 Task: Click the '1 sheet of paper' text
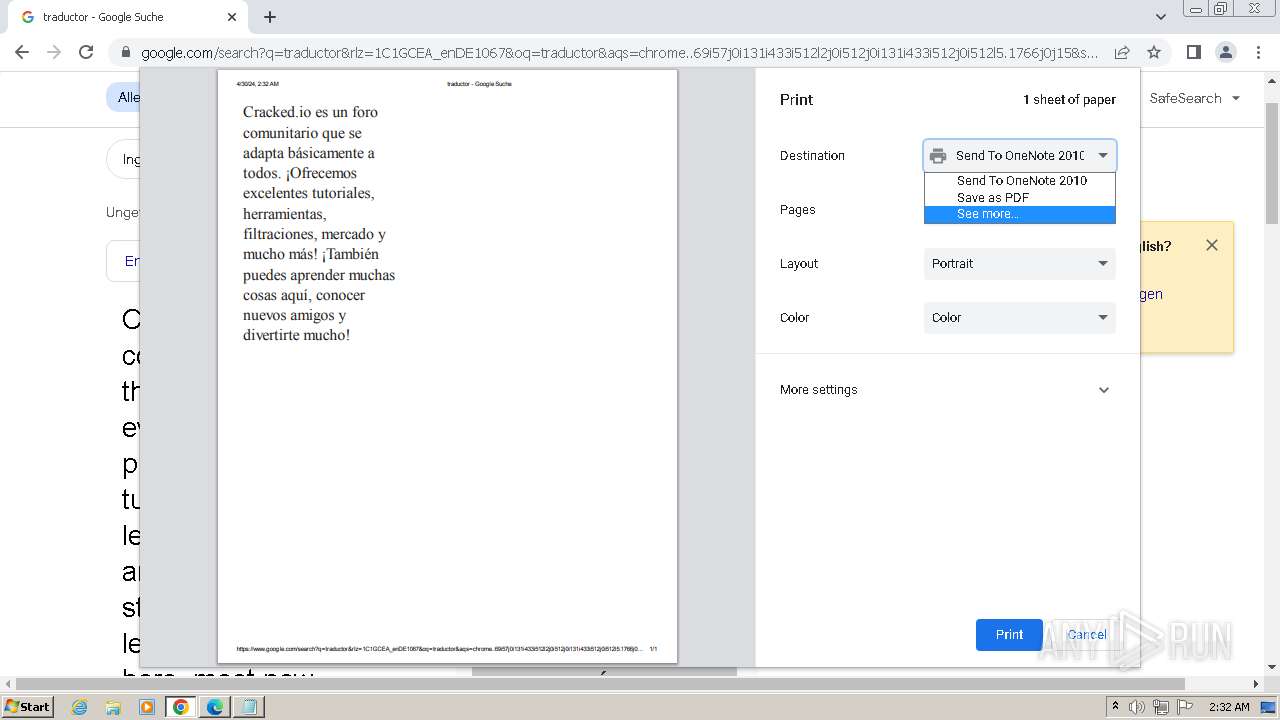[x=1069, y=100]
